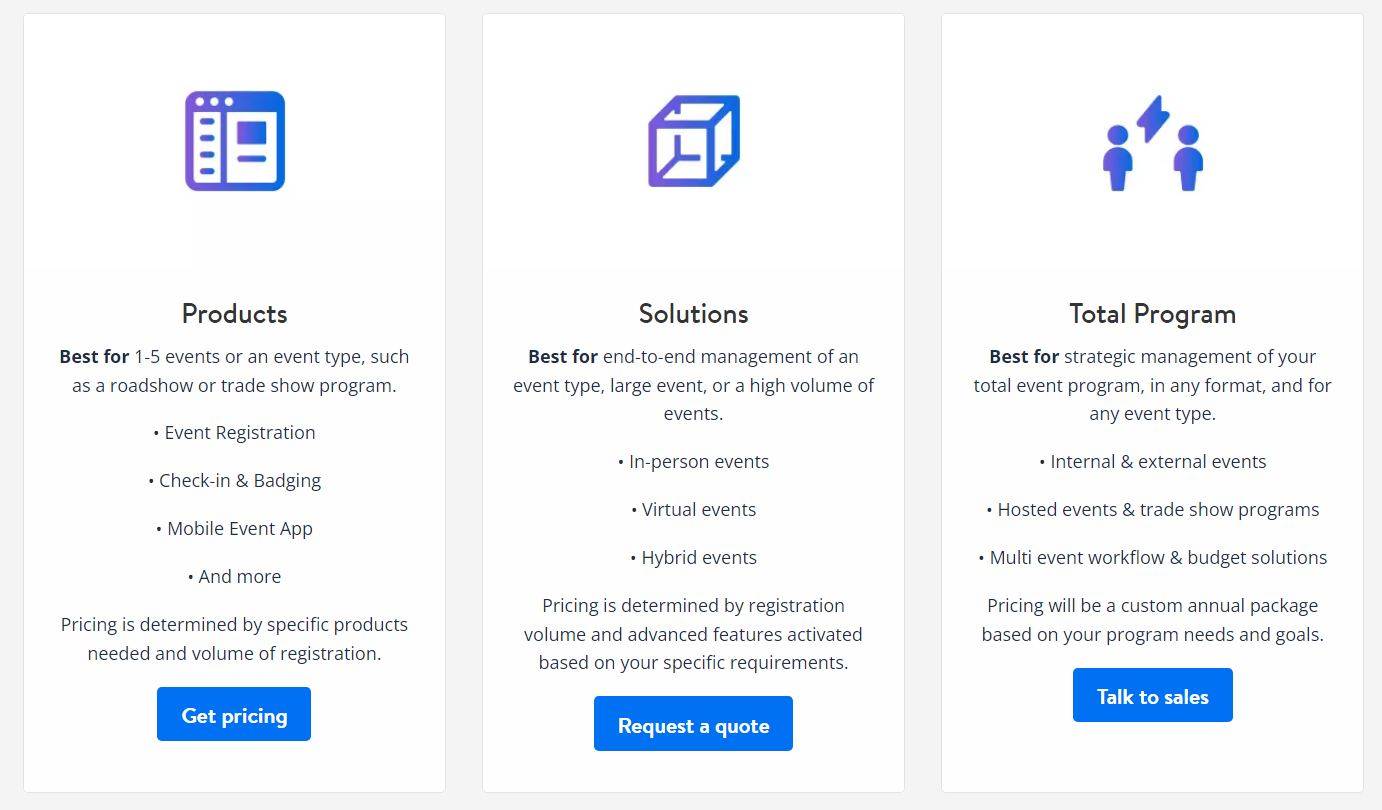
Task: Click the Mobile Event App bullet item
Action: [x=234, y=529]
